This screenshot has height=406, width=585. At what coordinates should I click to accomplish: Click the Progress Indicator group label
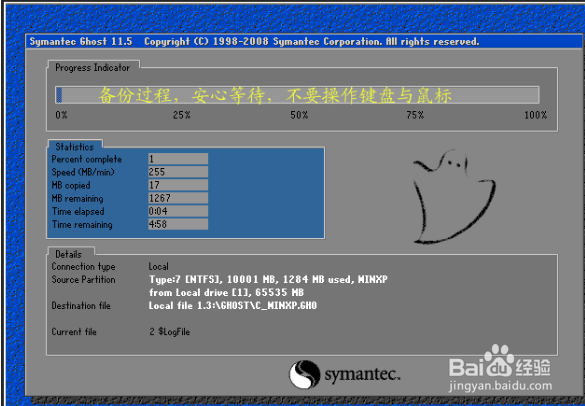(x=93, y=68)
